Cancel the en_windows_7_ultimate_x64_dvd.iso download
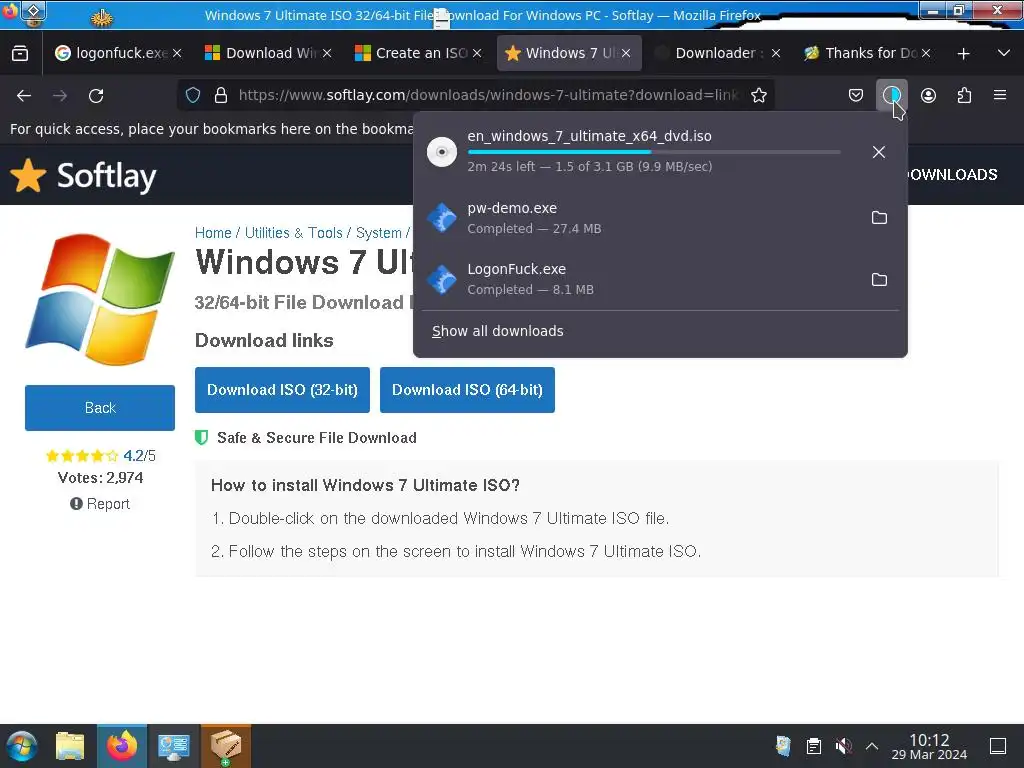 pos(879,152)
